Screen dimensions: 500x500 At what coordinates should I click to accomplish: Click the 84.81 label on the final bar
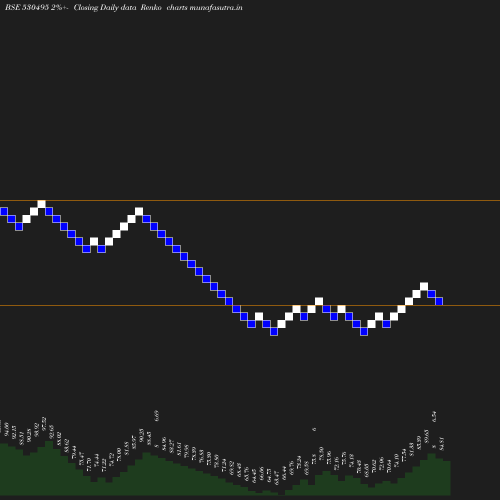point(442,443)
